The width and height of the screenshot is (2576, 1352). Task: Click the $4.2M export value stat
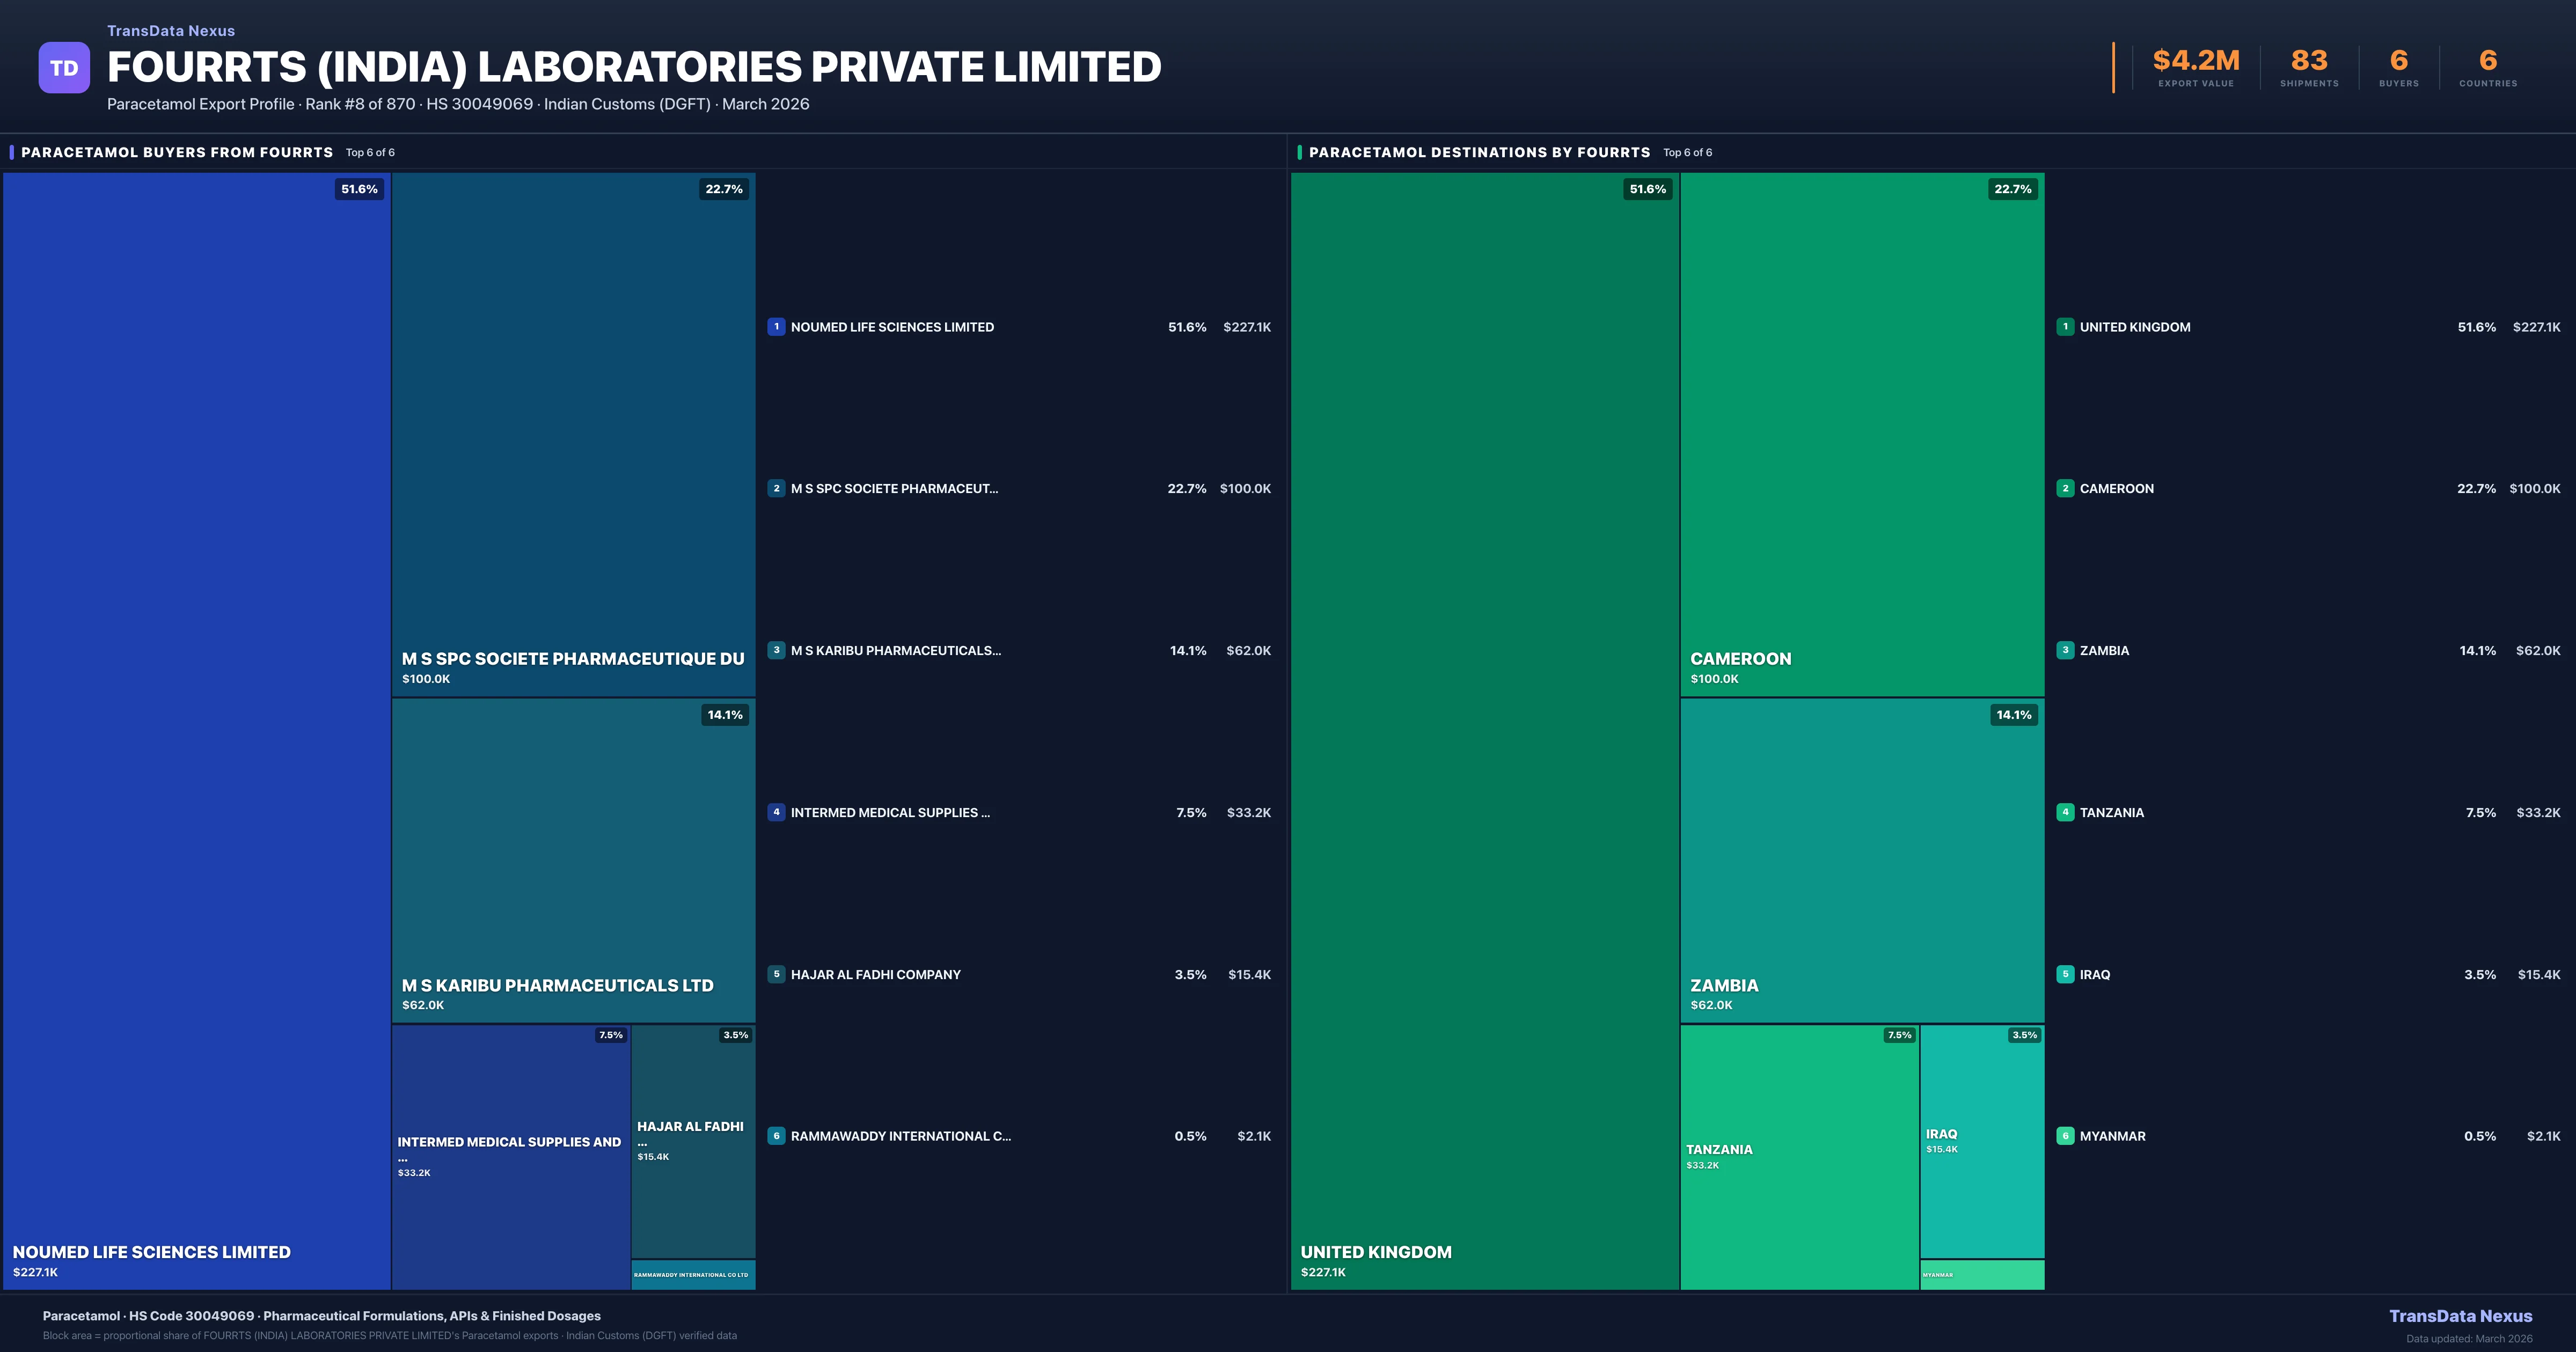pos(2196,67)
